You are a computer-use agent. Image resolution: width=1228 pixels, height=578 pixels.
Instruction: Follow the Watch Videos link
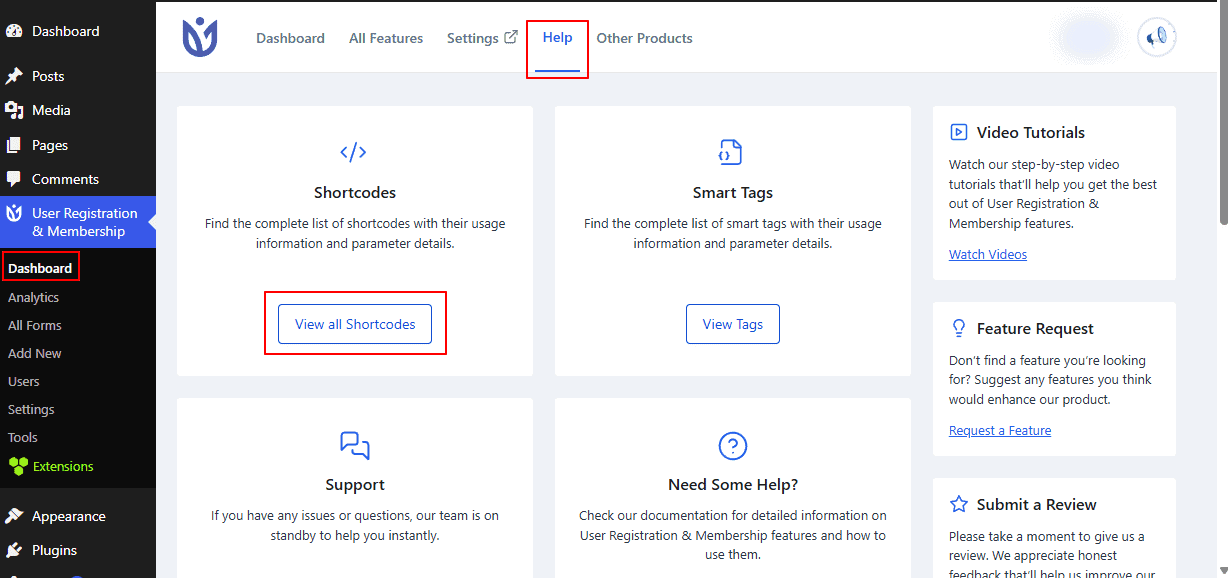coord(988,254)
